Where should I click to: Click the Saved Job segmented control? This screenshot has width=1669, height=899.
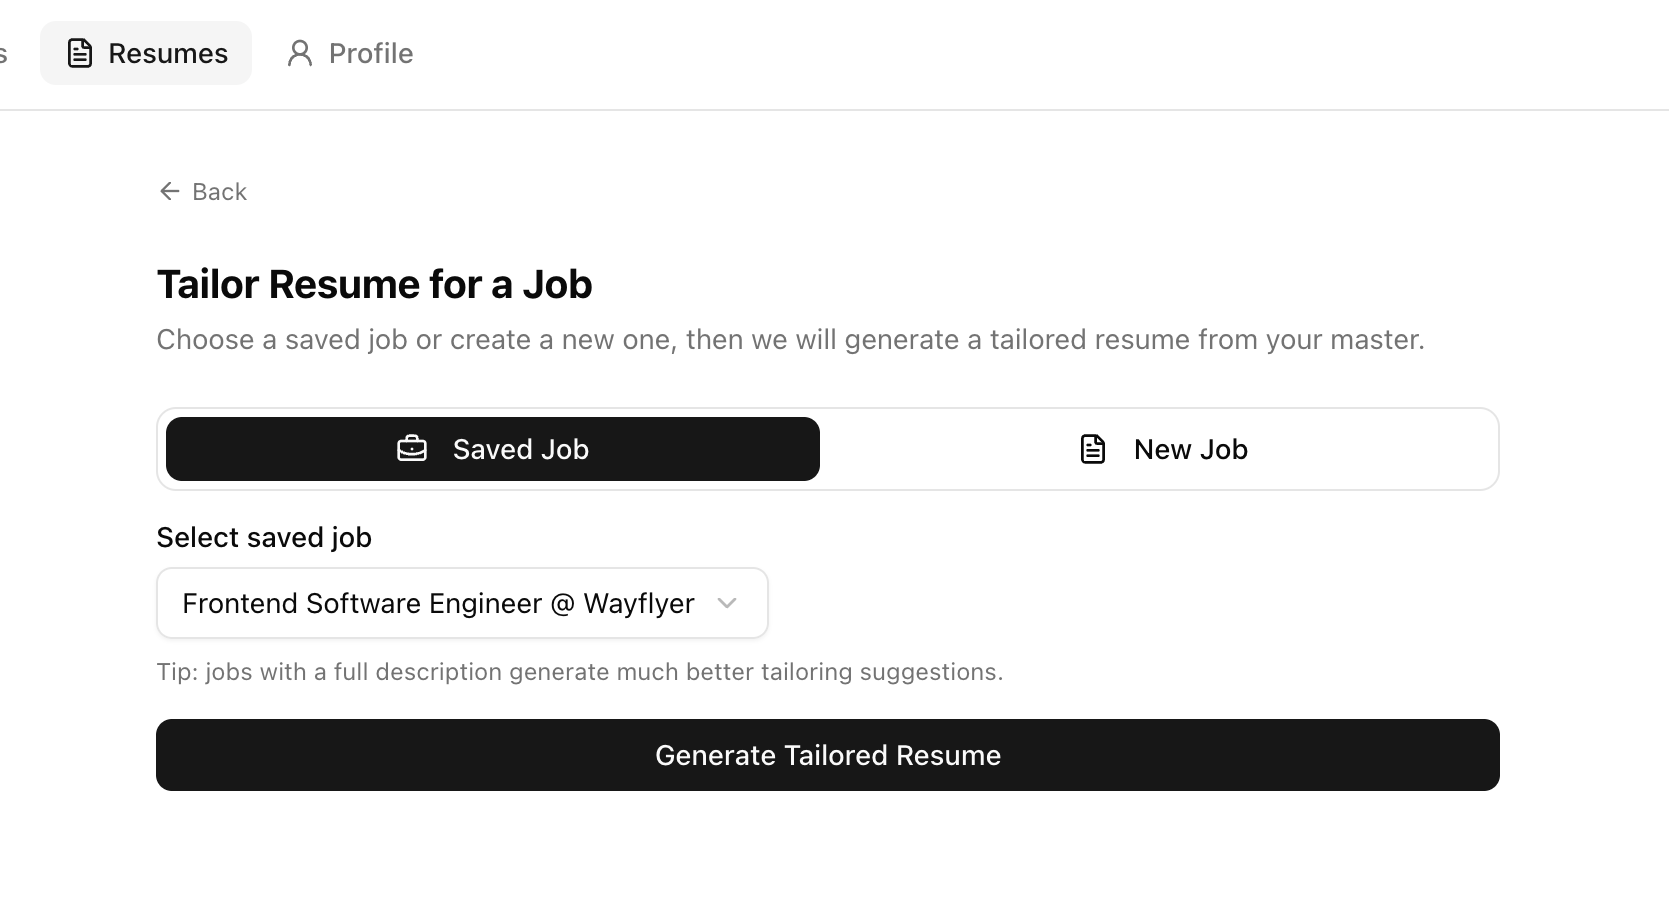(491, 448)
